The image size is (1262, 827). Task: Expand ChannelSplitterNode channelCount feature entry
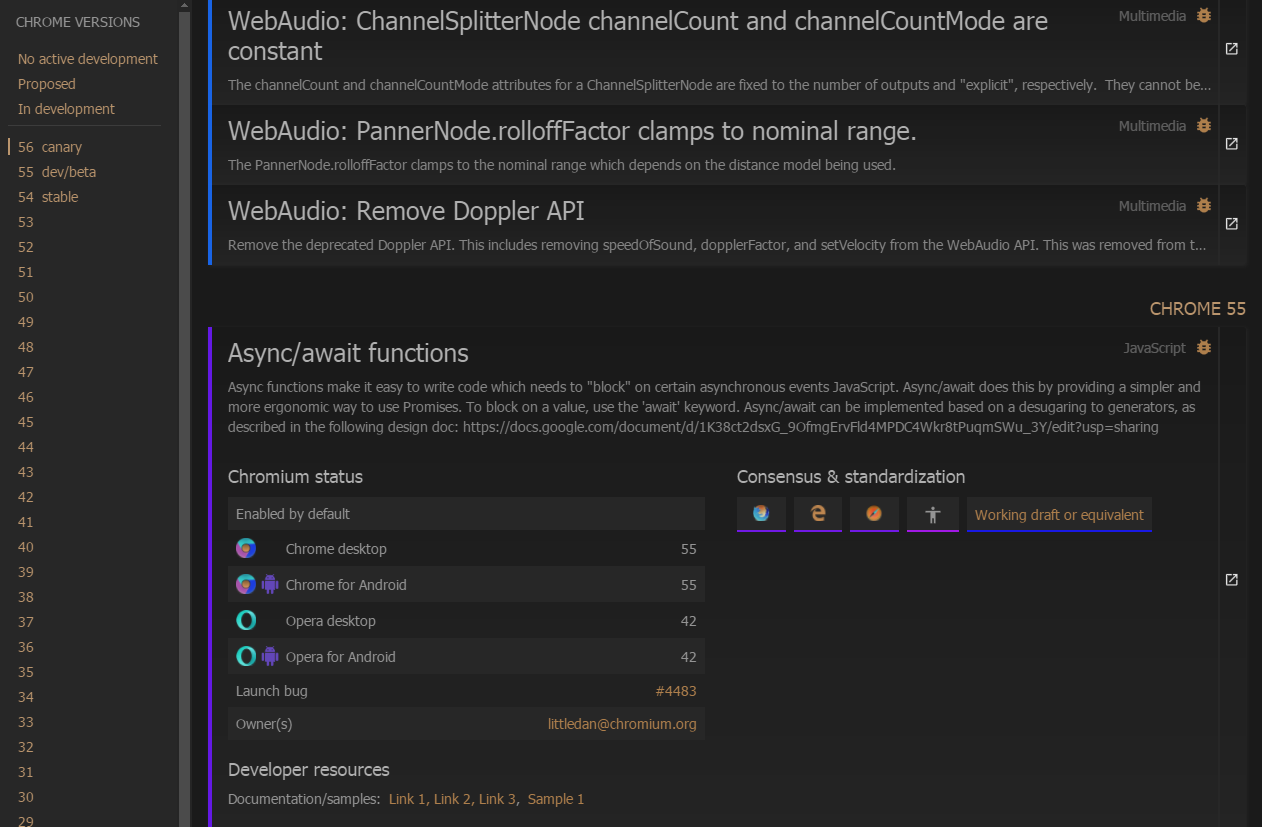pyautogui.click(x=638, y=36)
